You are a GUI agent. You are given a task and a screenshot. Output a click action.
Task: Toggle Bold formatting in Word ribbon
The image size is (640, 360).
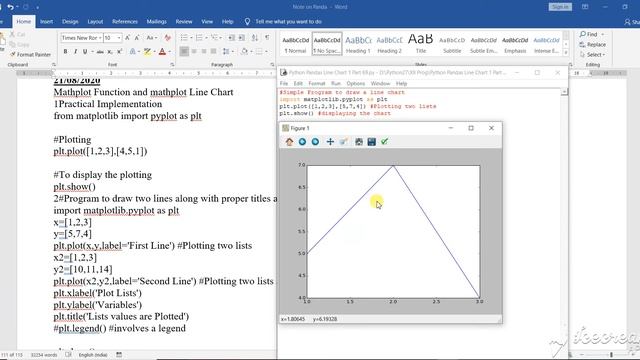click(x=65, y=52)
